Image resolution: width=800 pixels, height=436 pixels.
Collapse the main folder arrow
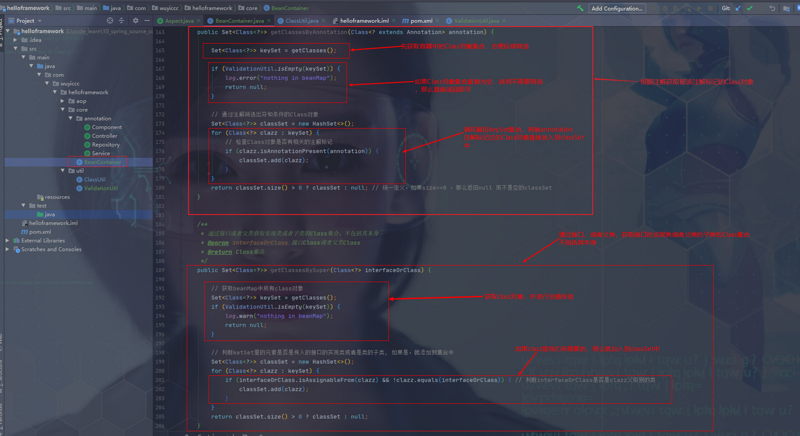tap(23, 57)
